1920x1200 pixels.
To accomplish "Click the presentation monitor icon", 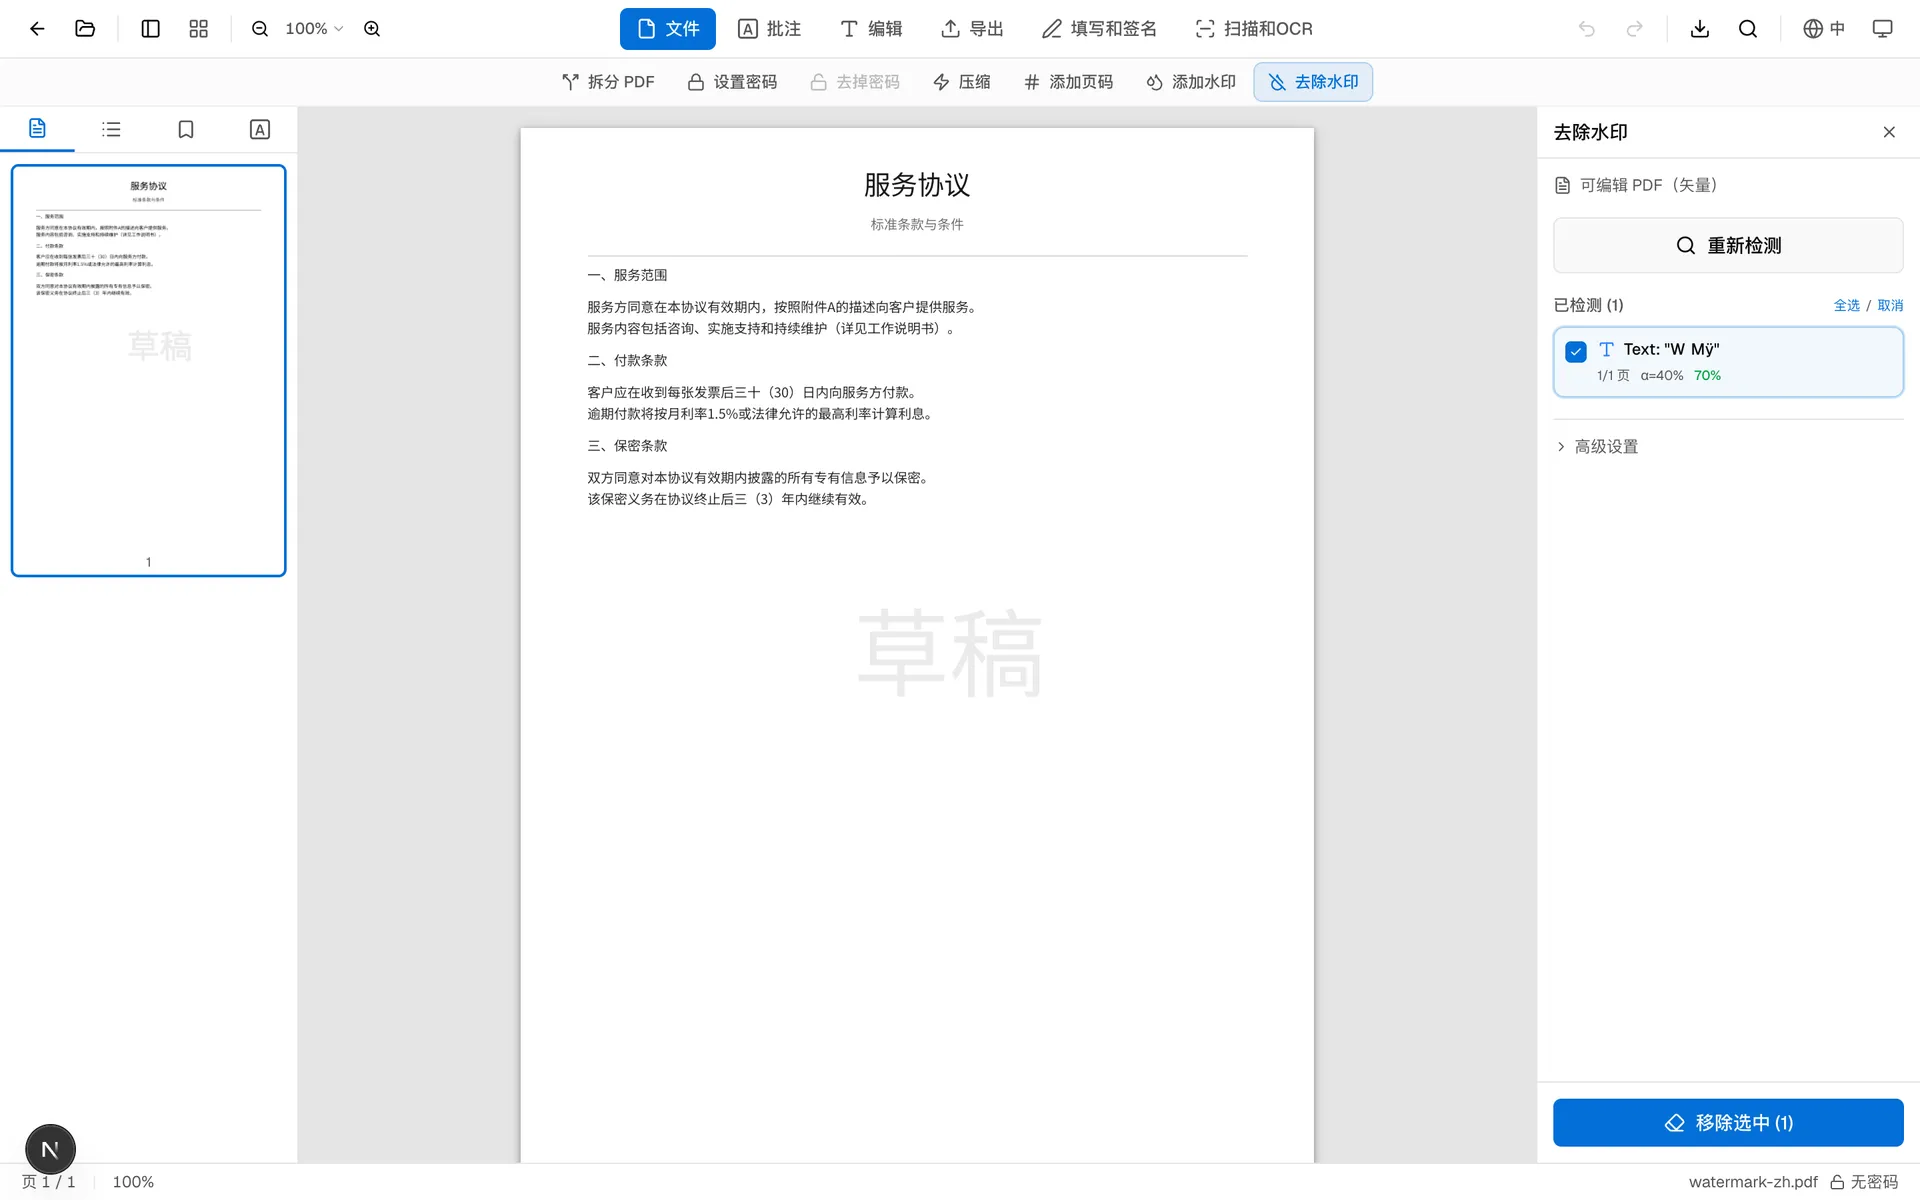I will 1883,29.
